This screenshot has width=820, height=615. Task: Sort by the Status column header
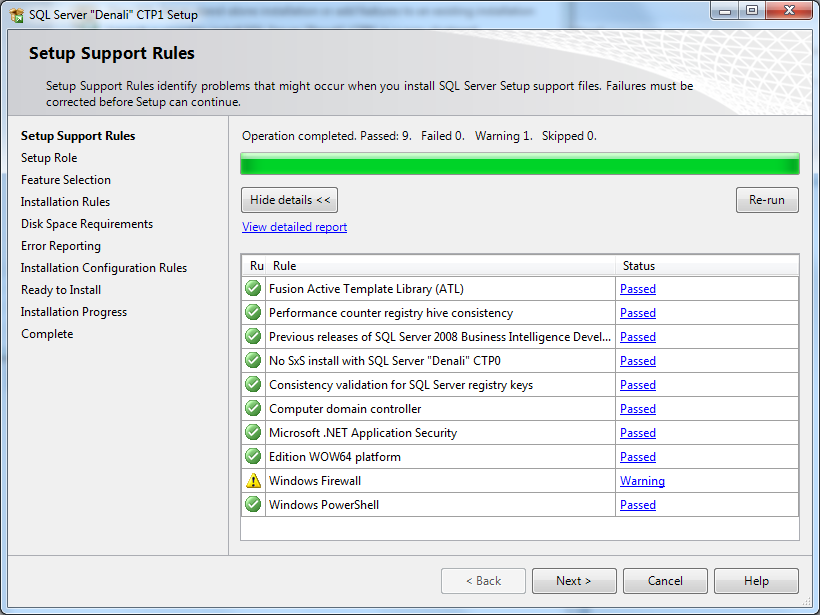click(707, 266)
